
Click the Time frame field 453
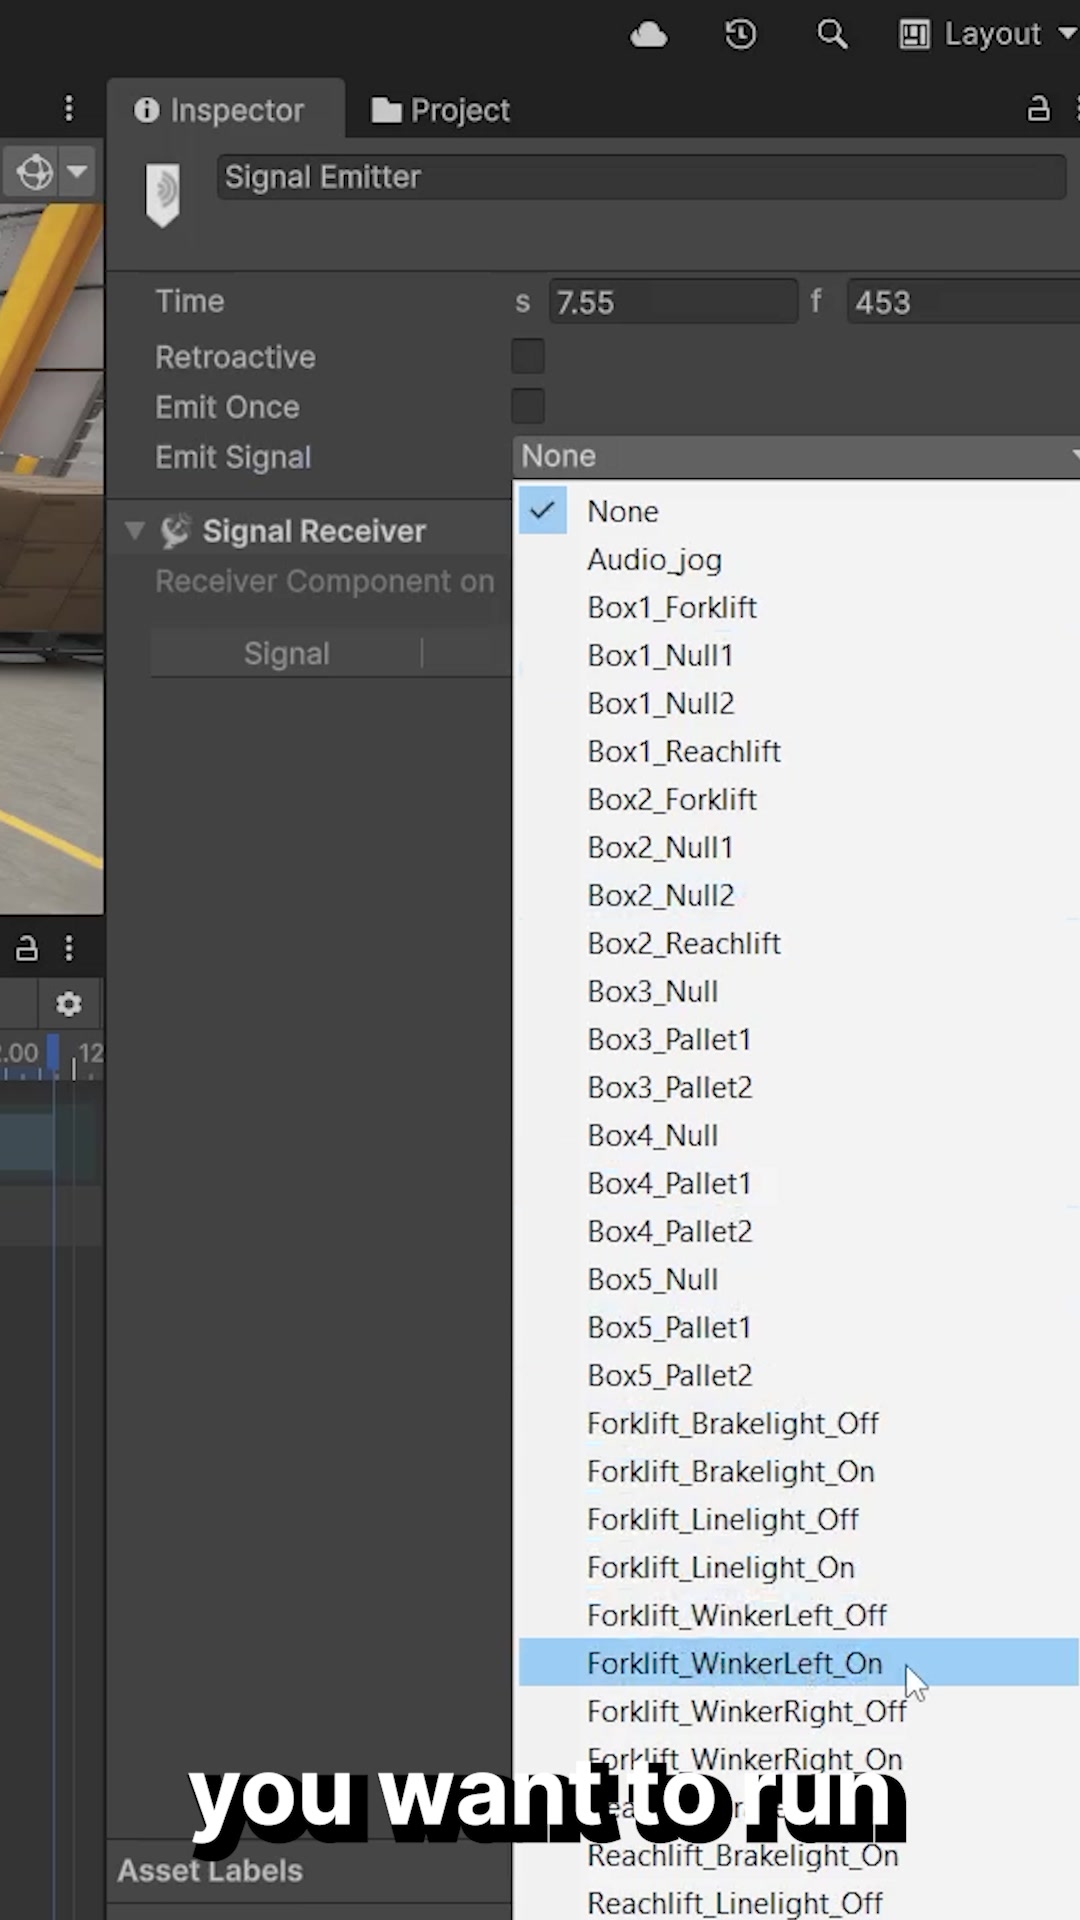pyautogui.click(x=963, y=302)
